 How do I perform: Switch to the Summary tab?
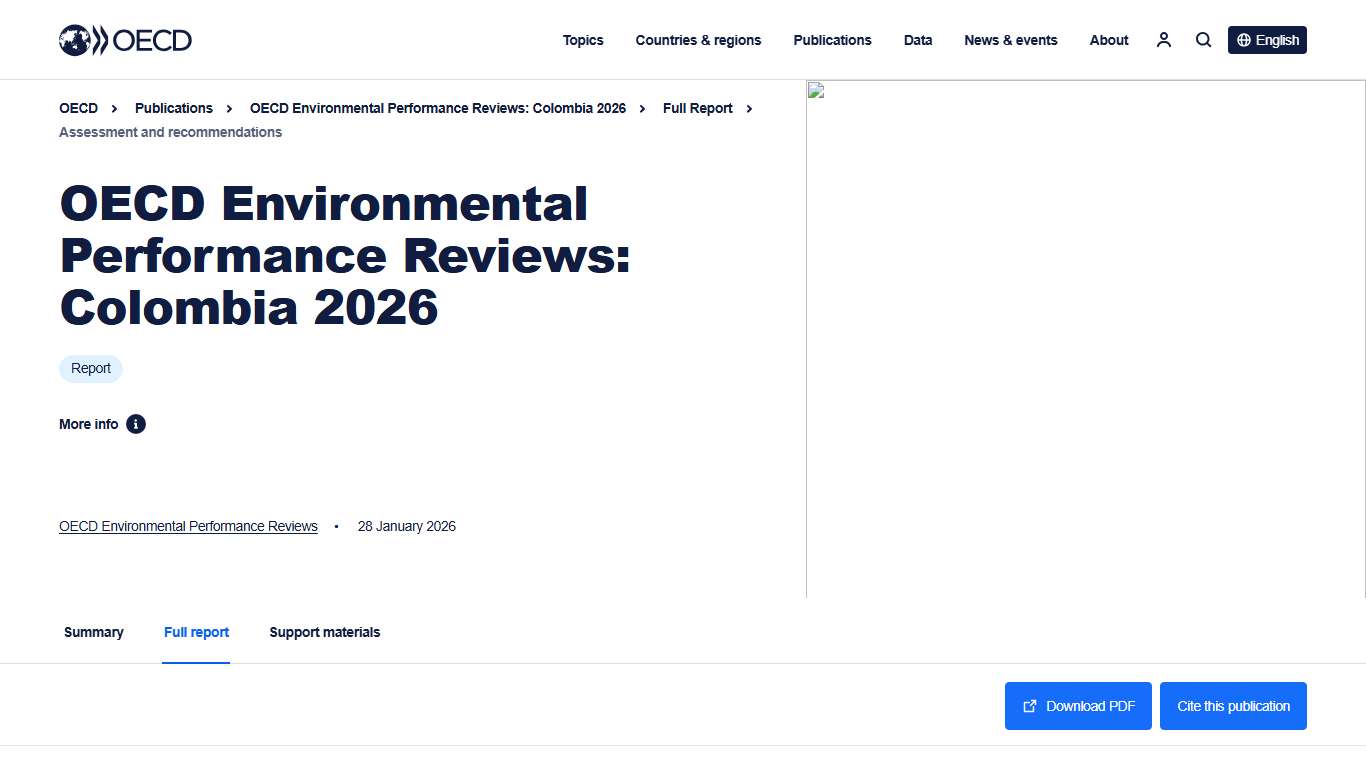pyautogui.click(x=93, y=632)
